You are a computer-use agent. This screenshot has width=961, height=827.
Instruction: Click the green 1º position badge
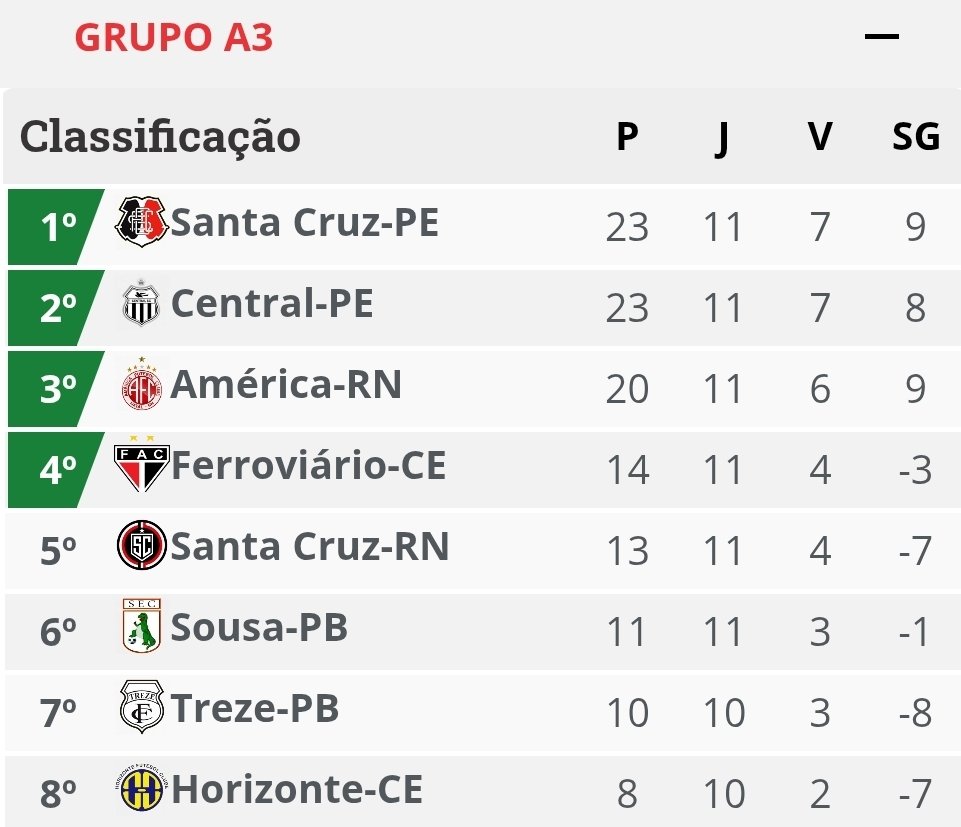pos(56,227)
